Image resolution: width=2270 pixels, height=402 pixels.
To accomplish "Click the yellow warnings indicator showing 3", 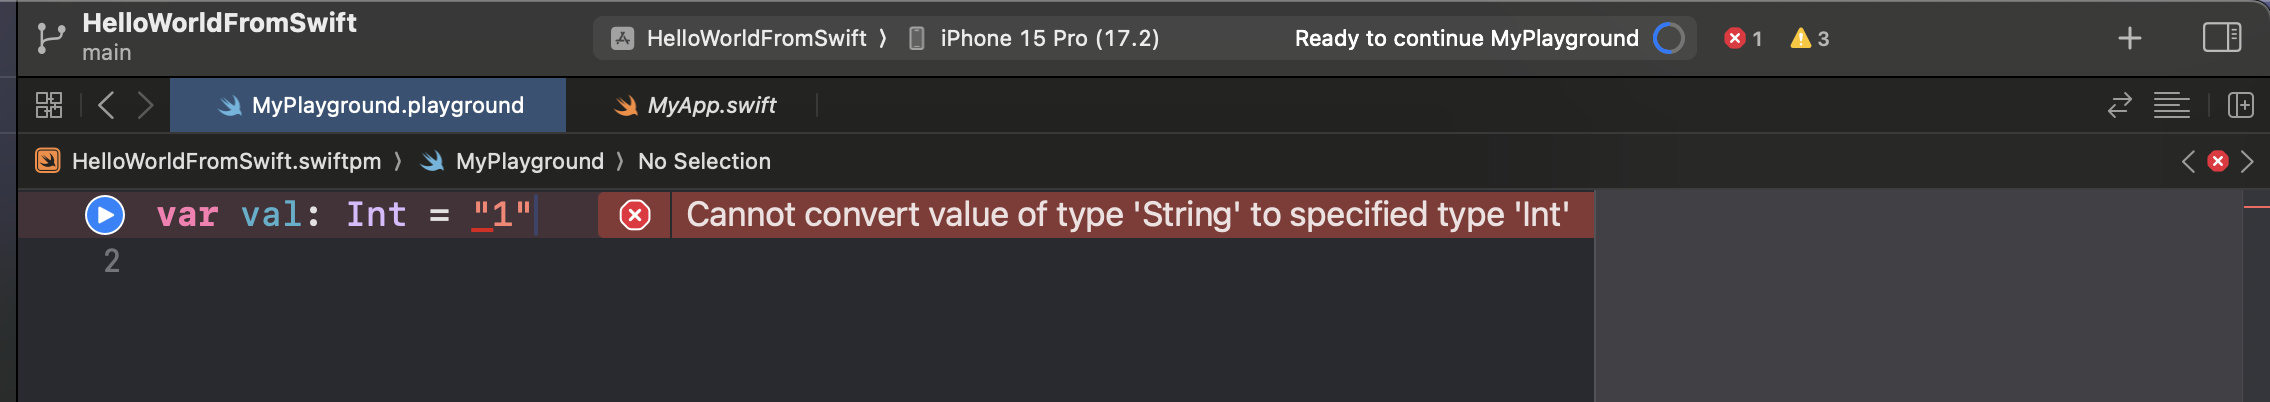I will point(1809,38).
